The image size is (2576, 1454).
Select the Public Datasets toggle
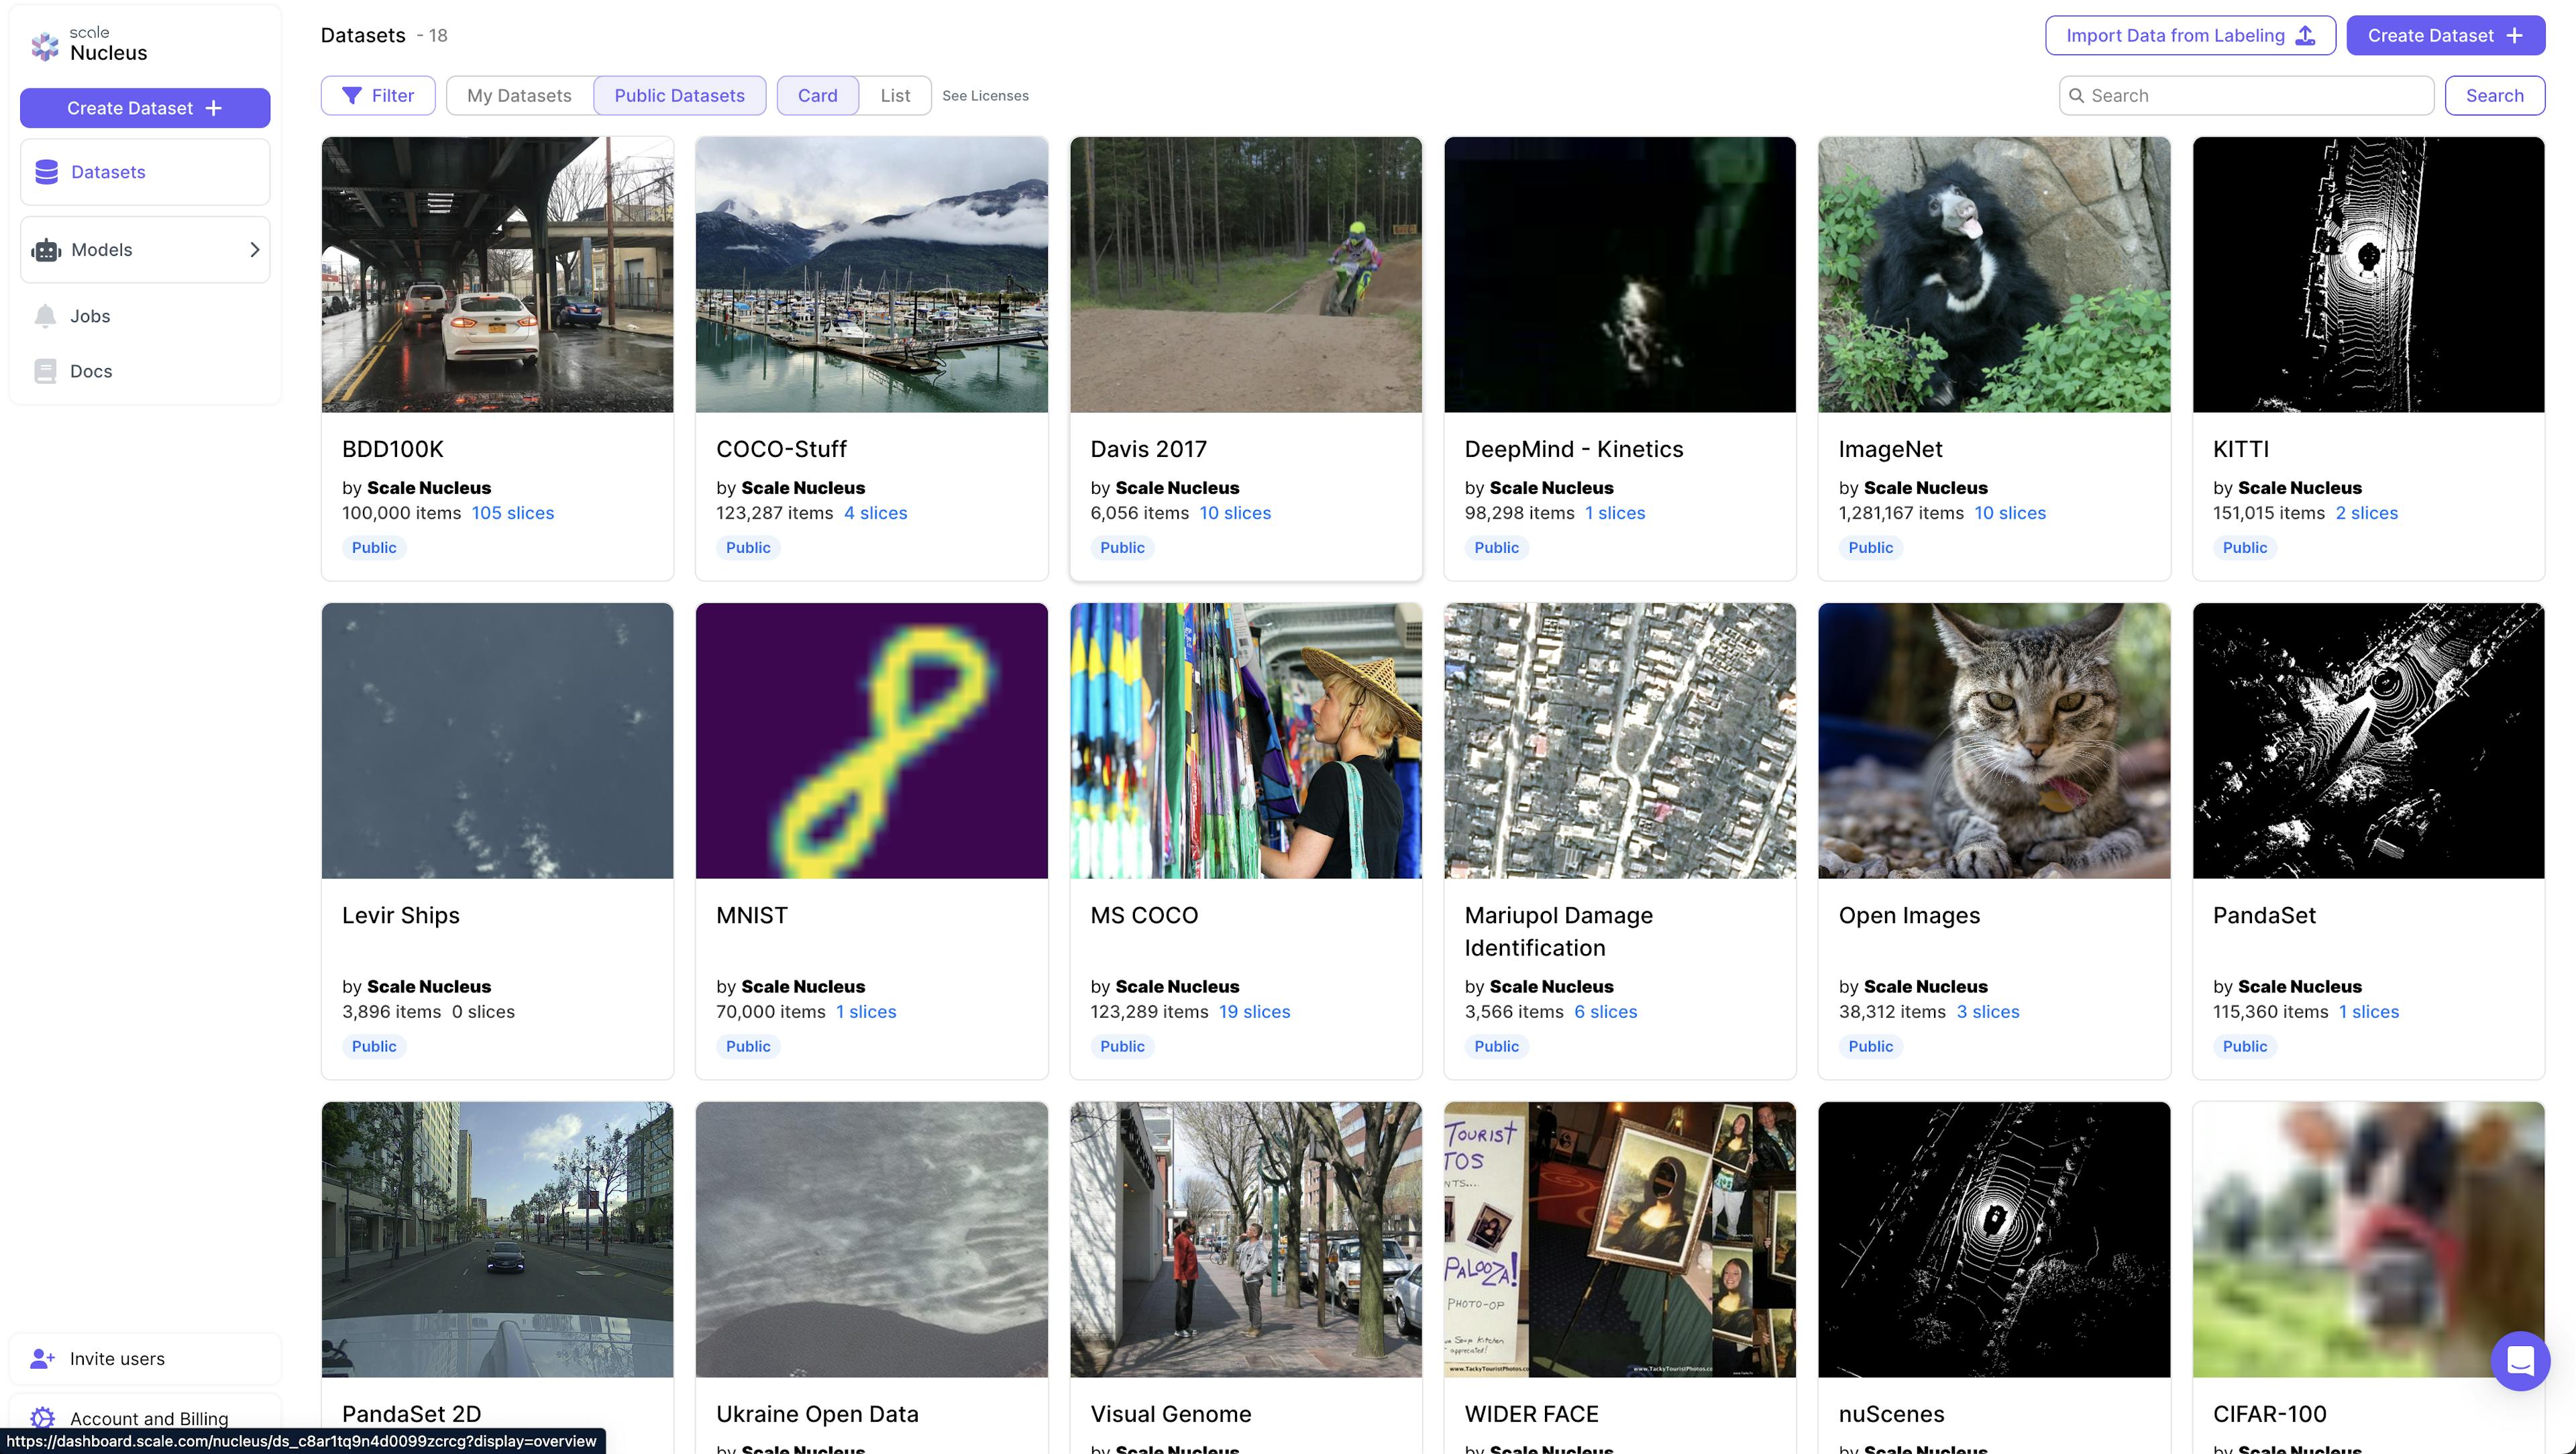point(679,96)
